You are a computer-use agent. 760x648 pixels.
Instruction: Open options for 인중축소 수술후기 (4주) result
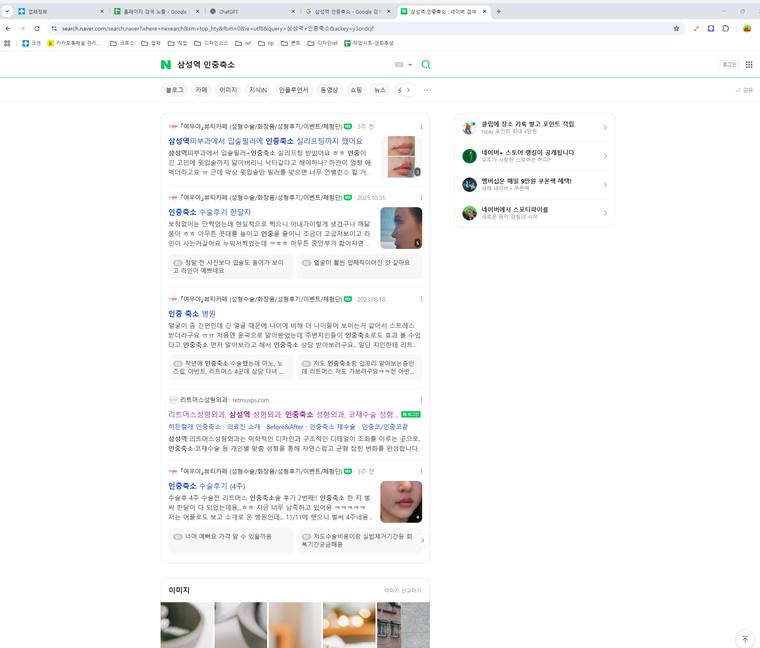[421, 471]
